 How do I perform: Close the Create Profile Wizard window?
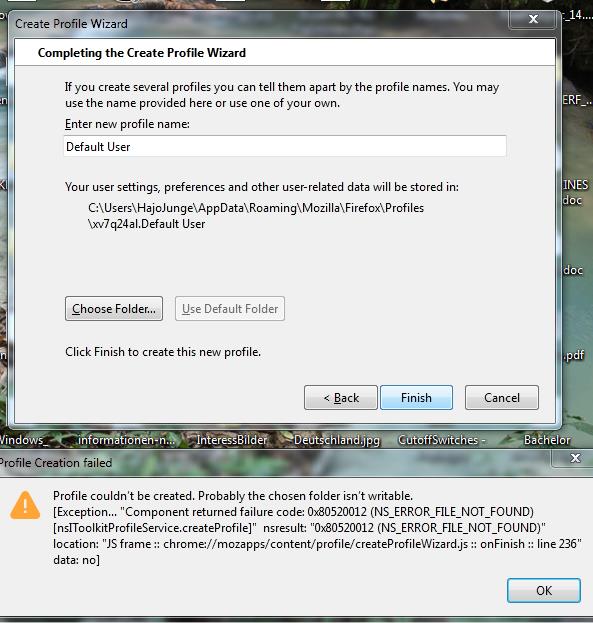[533, 19]
